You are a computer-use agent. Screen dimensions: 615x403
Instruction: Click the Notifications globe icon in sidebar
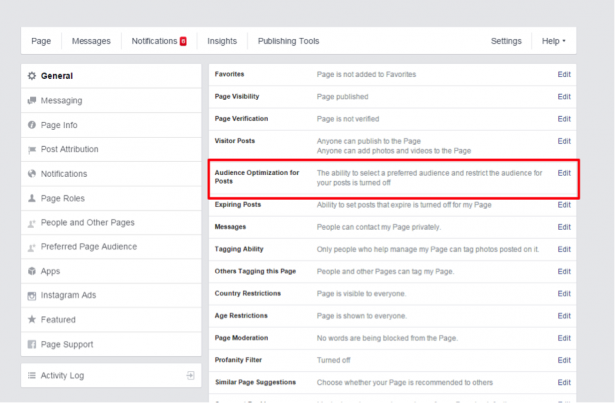pyautogui.click(x=32, y=173)
